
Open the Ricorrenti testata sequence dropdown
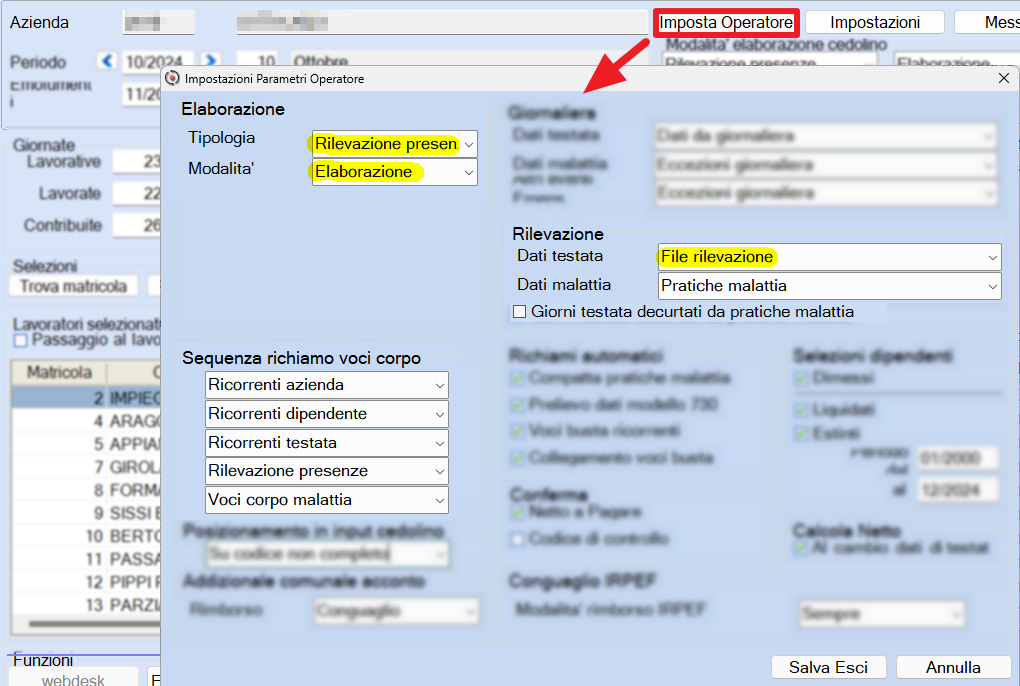pos(327,443)
